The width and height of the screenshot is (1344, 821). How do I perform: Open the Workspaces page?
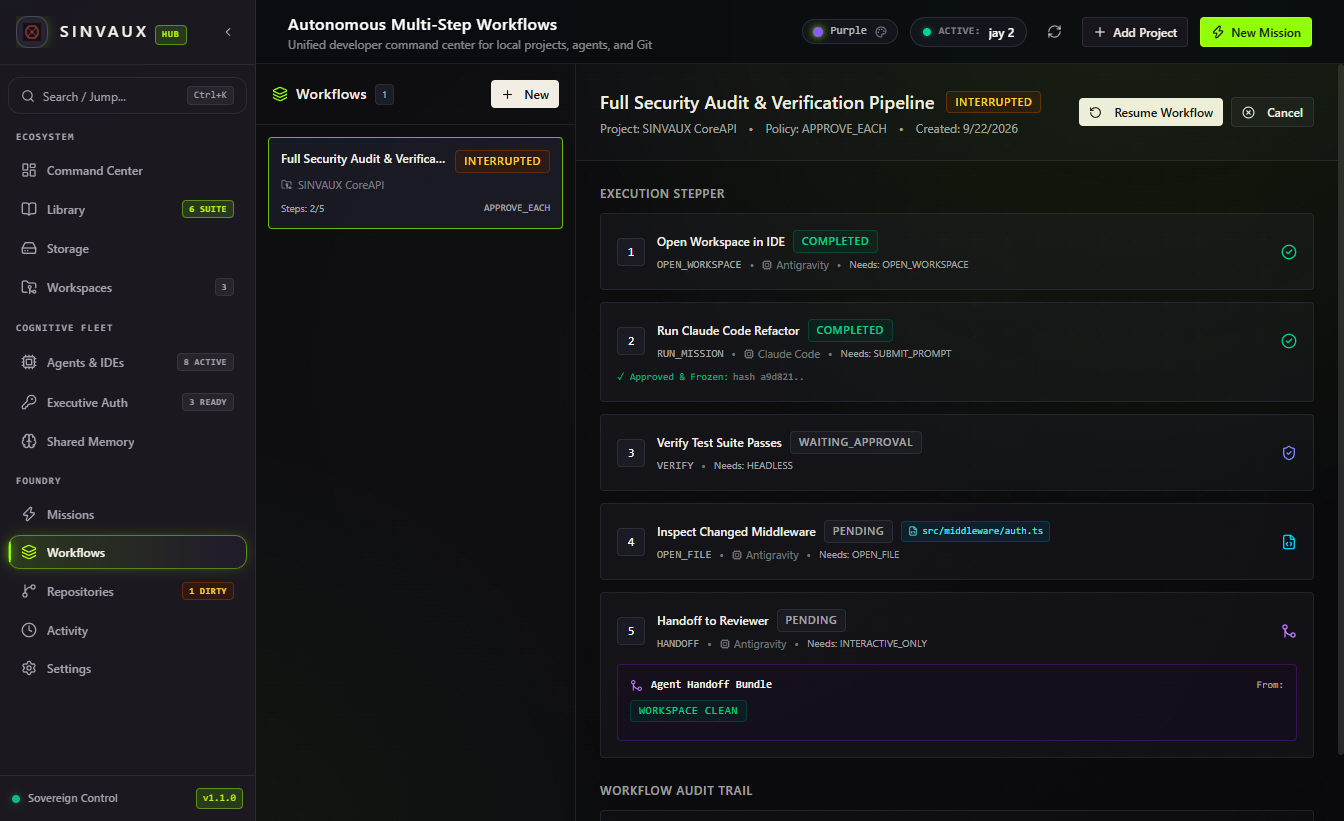[127, 288]
